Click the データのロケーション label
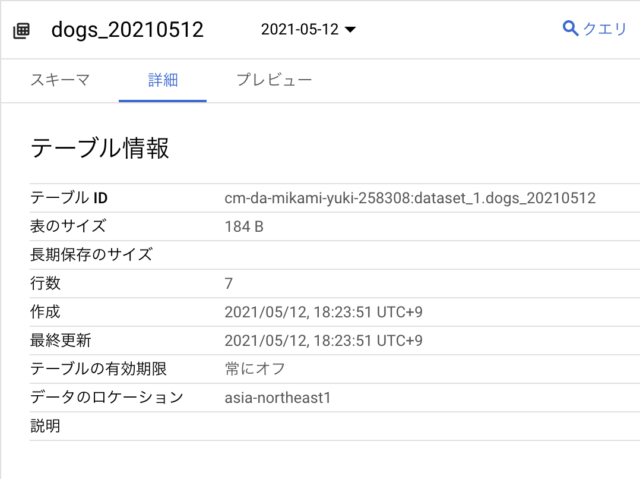This screenshot has width=640, height=479. pyautogui.click(x=107, y=397)
